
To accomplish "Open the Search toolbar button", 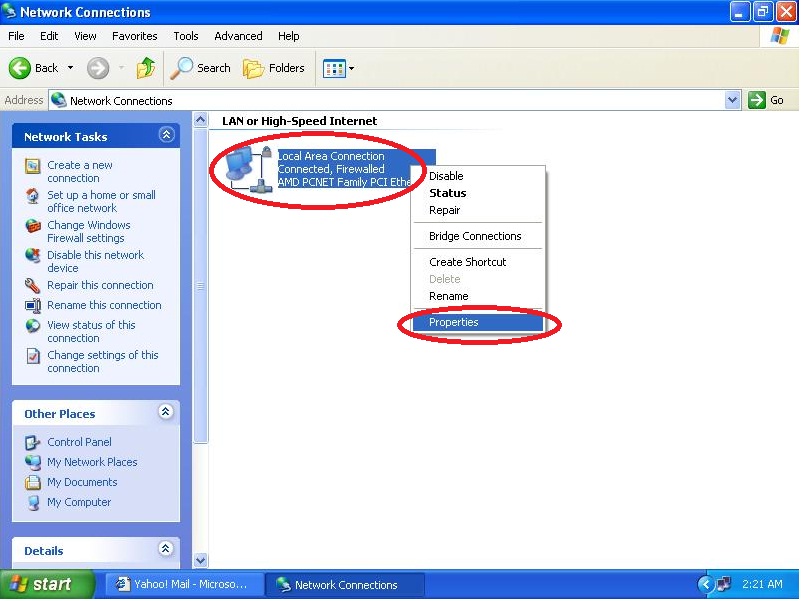I will (x=201, y=68).
